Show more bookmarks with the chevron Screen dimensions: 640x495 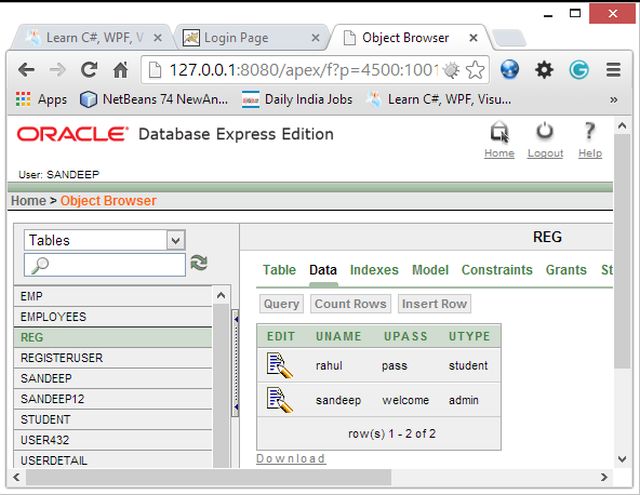pyautogui.click(x=613, y=100)
